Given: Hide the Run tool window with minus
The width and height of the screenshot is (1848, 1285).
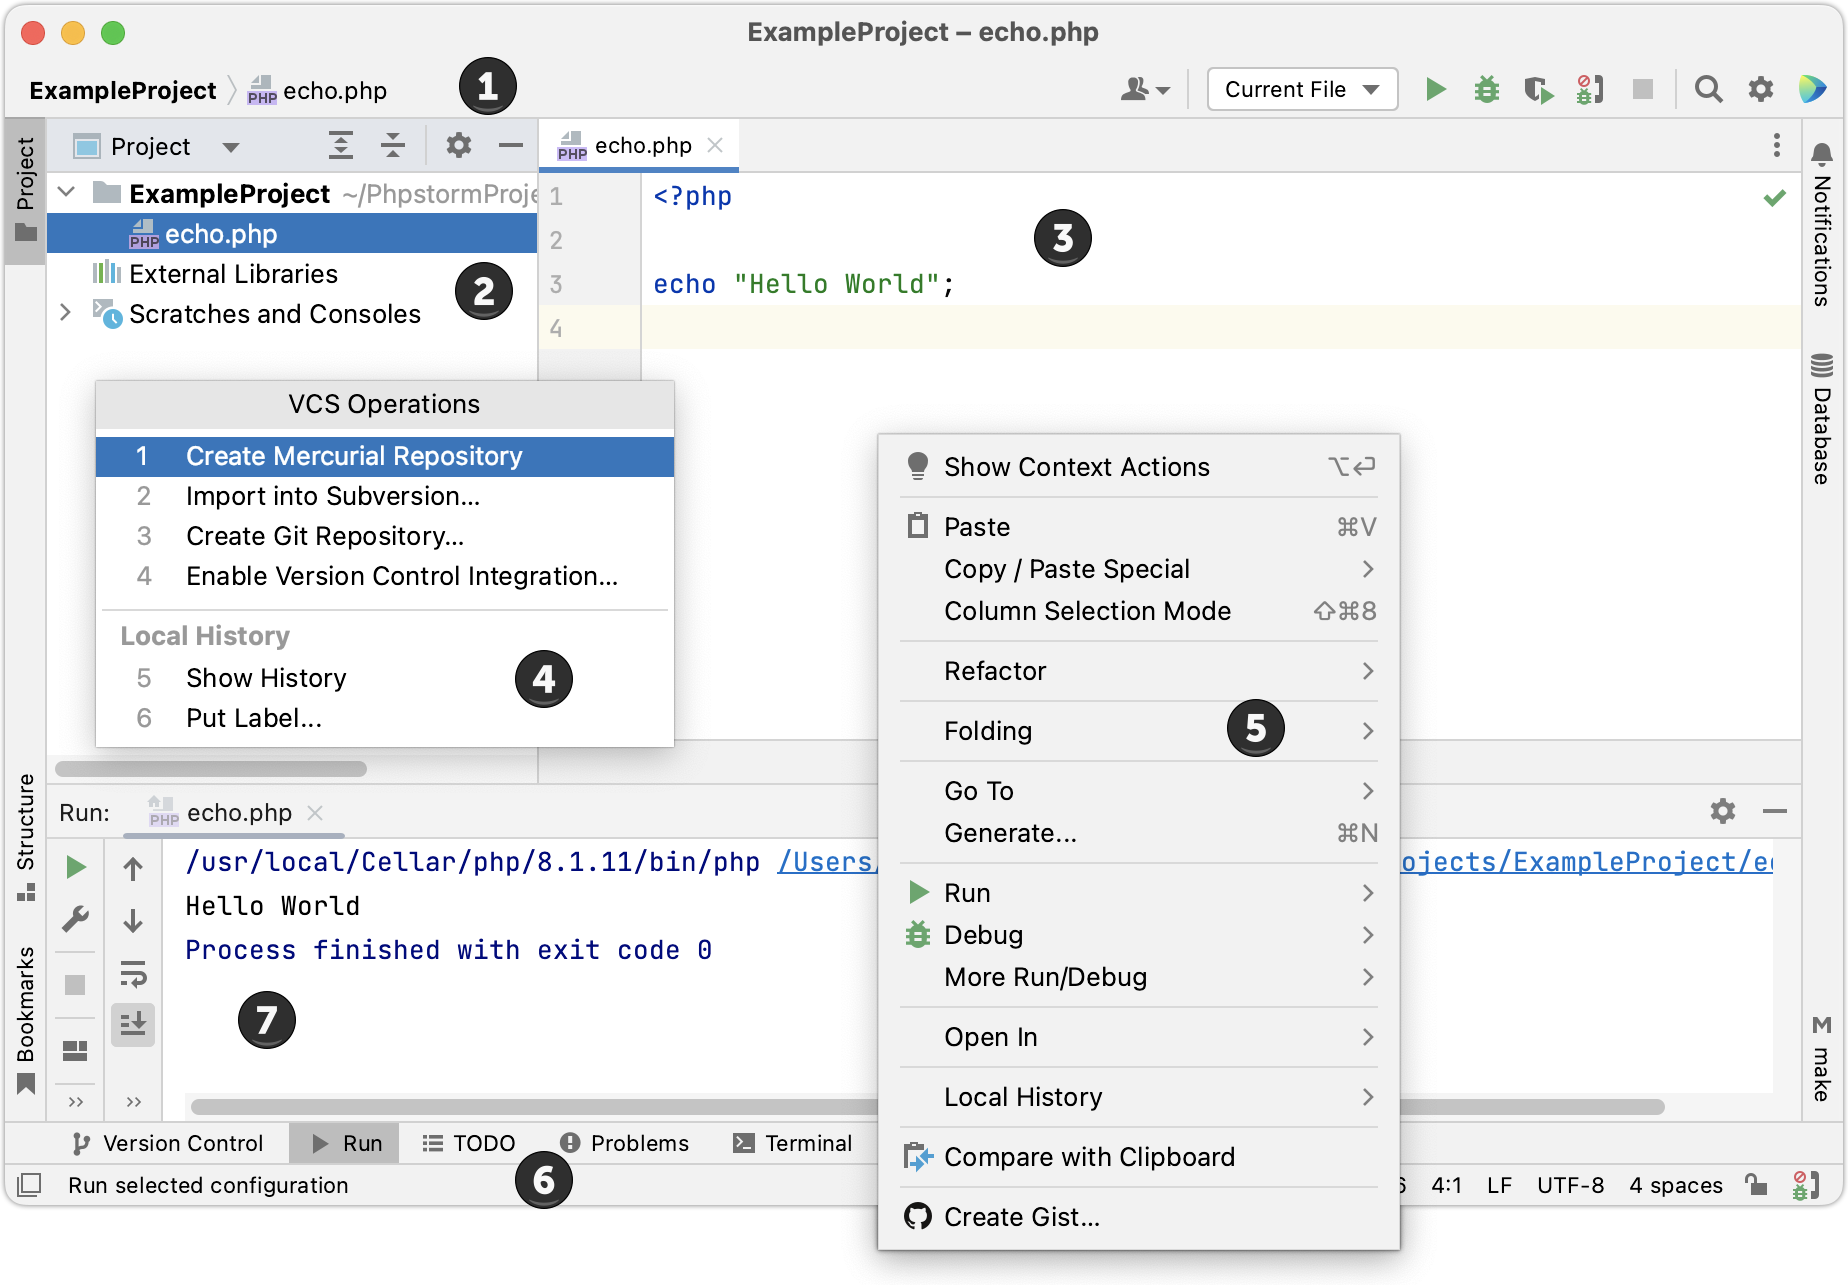Looking at the screenshot, I should tap(1775, 811).
